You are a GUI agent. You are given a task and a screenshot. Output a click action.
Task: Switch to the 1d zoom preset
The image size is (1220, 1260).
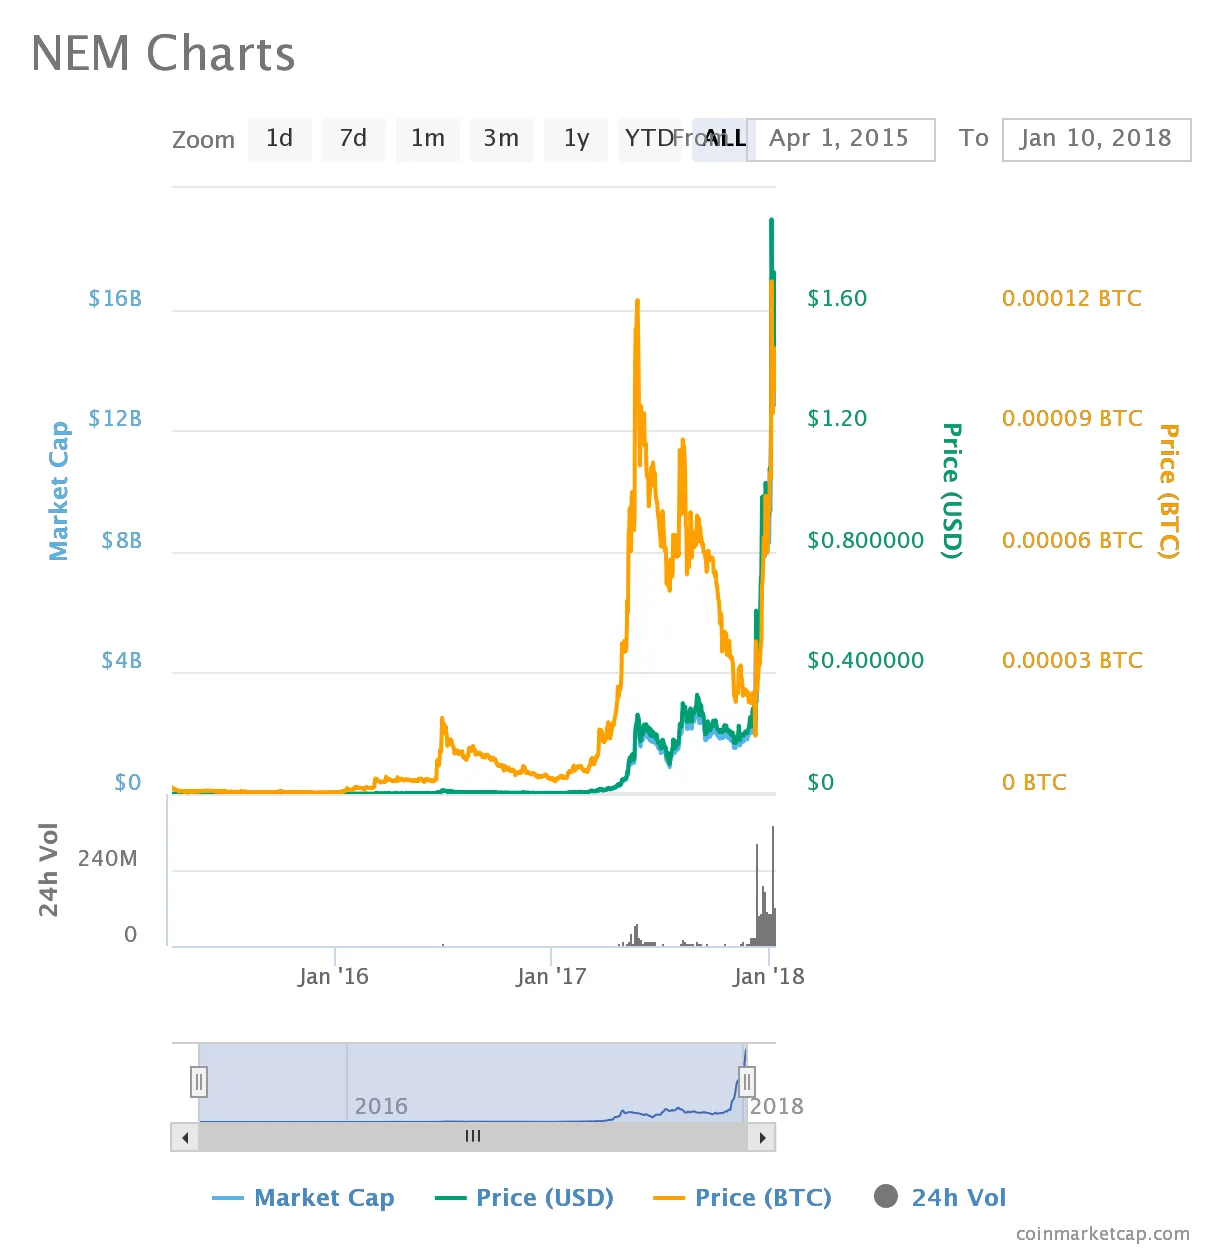click(x=279, y=139)
